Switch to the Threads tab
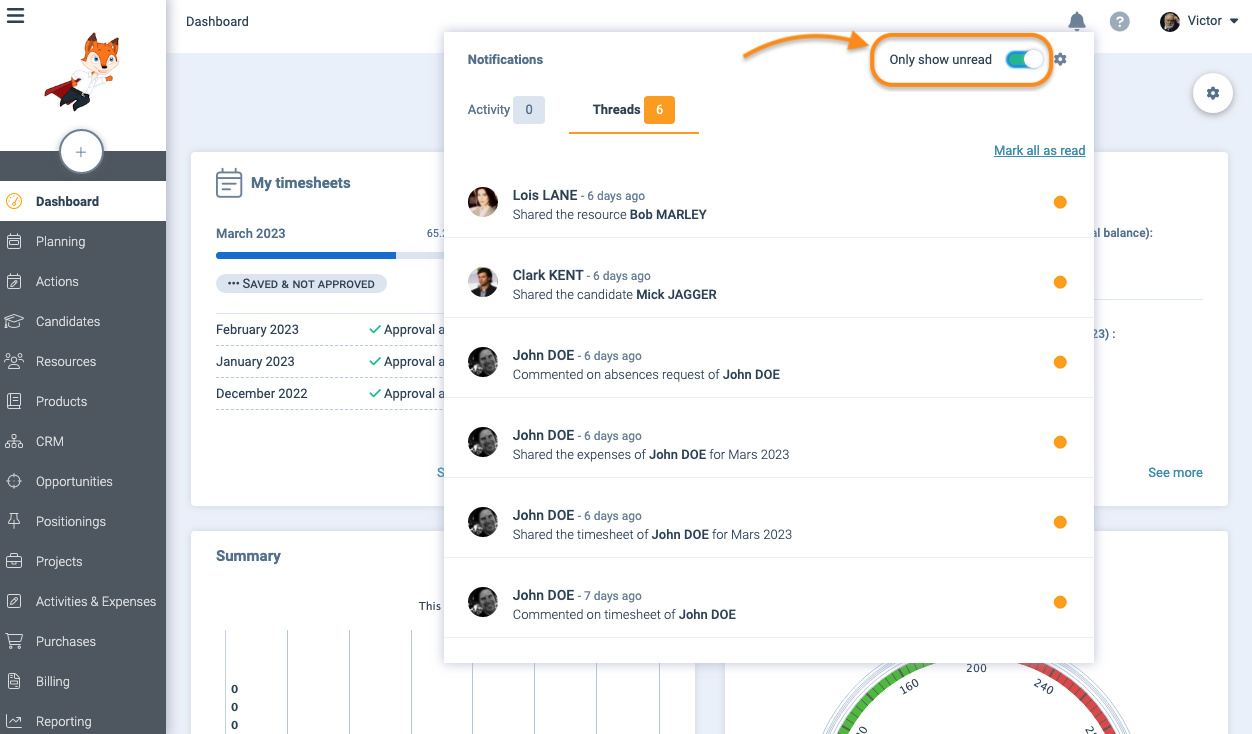The image size is (1252, 734). pyautogui.click(x=634, y=110)
